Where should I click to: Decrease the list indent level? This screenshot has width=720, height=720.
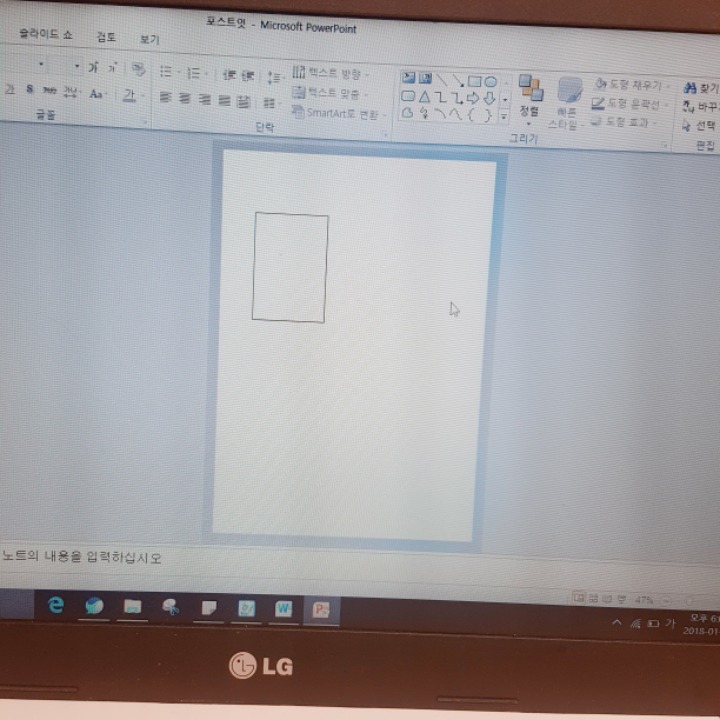click(x=229, y=74)
